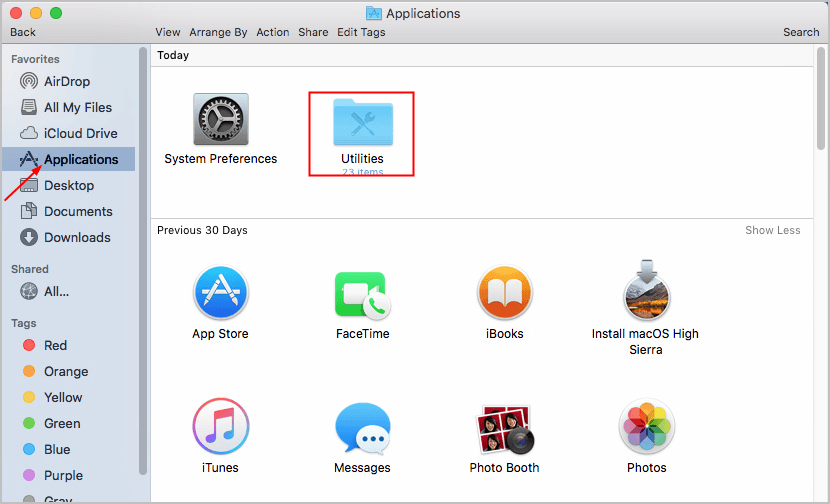The image size is (830, 504).
Task: Click the App Store label
Action: pos(220,334)
